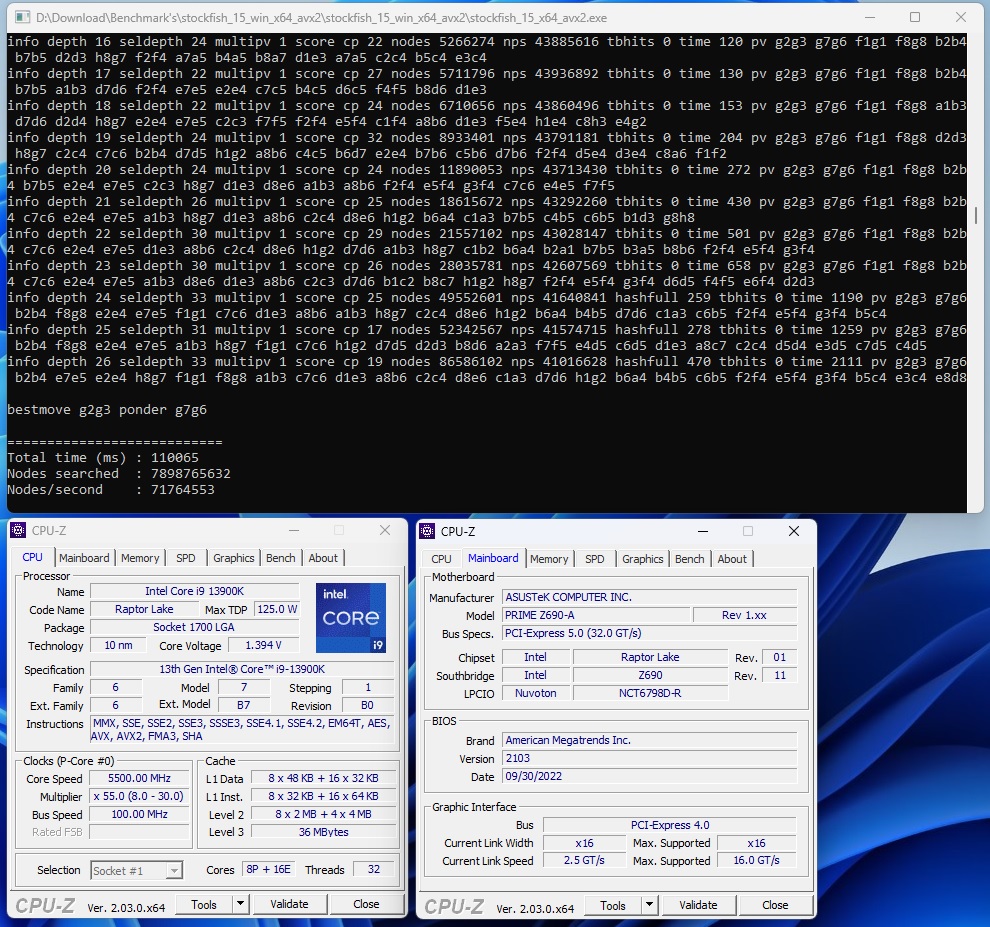
Task: Click Package value 'Socket 1700 LGA'
Action: tap(194, 627)
